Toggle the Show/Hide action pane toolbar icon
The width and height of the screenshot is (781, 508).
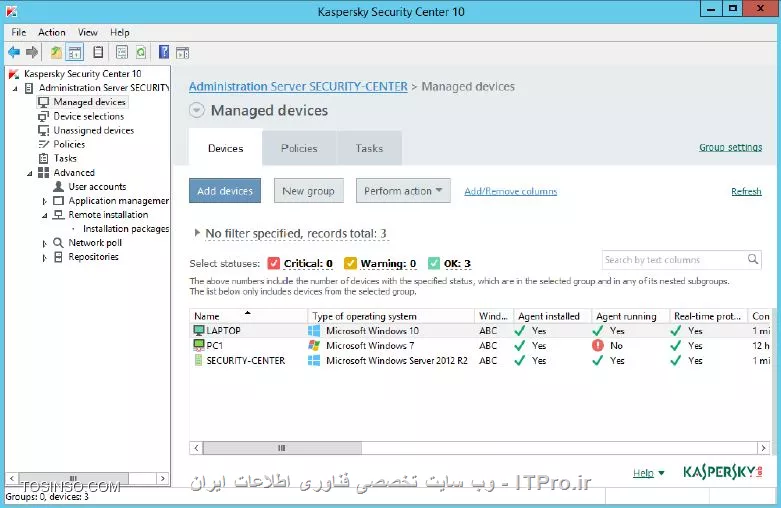(183, 52)
